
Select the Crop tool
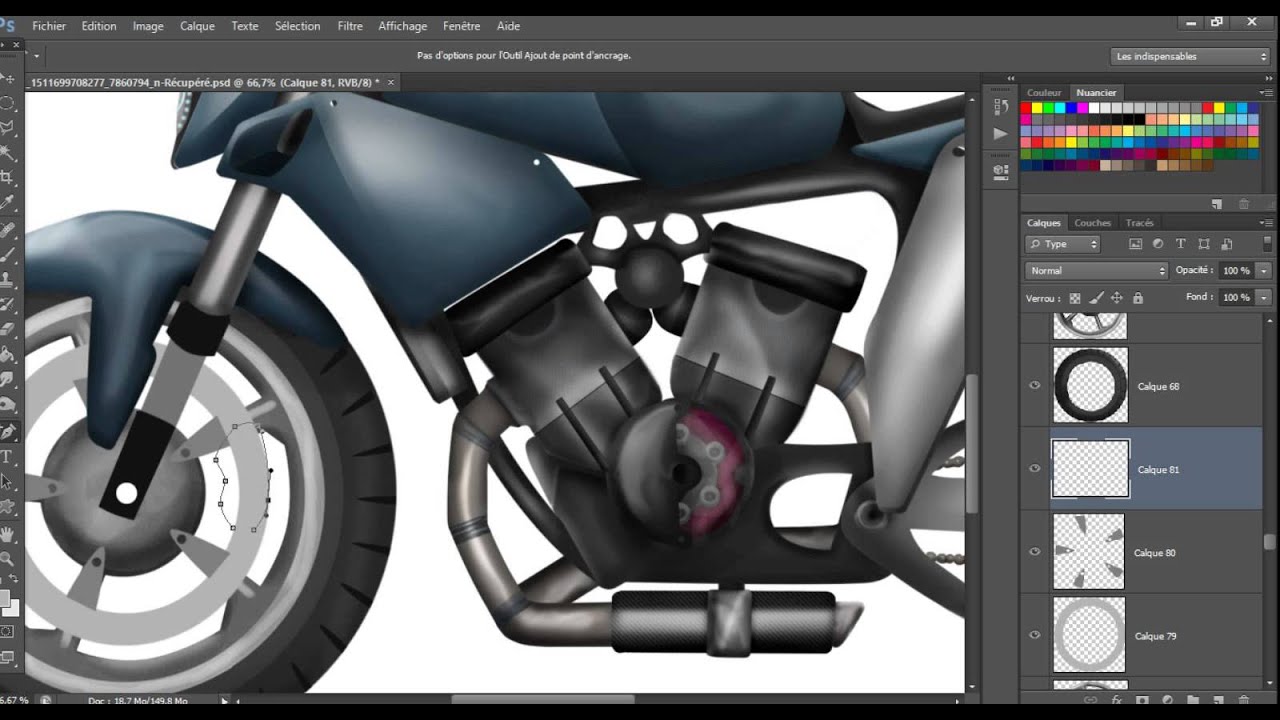(8, 178)
